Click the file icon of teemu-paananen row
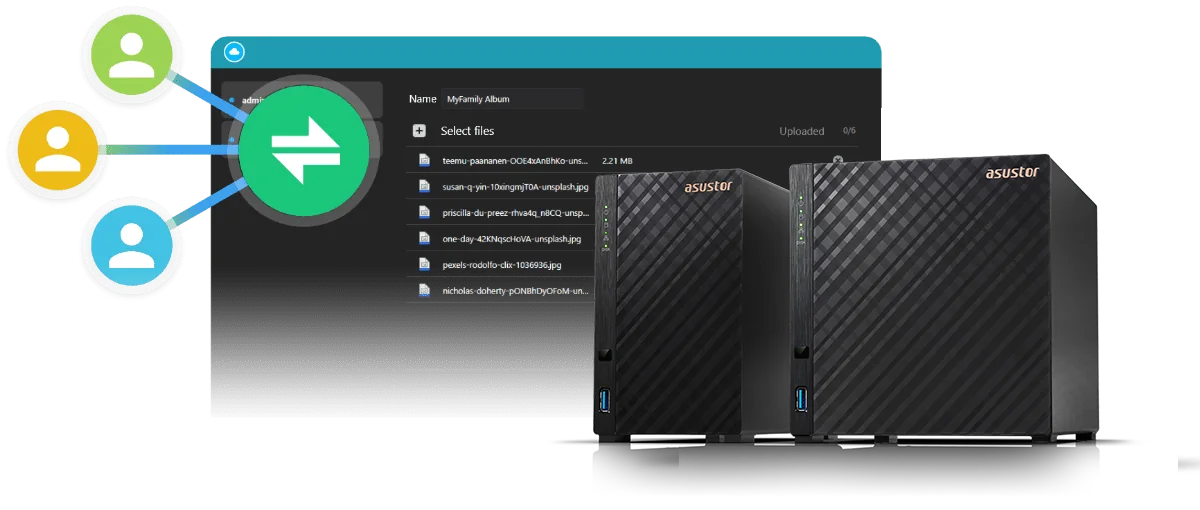 (424, 160)
